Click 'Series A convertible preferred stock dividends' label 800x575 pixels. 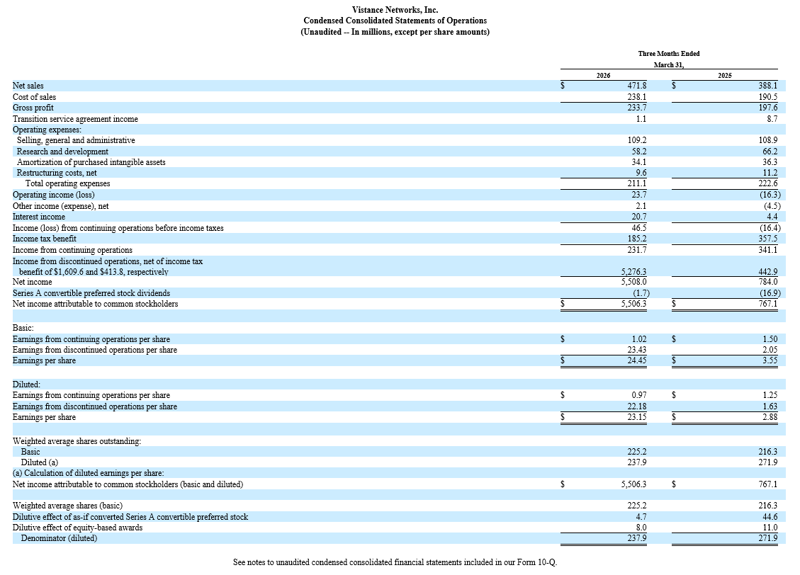(91, 293)
